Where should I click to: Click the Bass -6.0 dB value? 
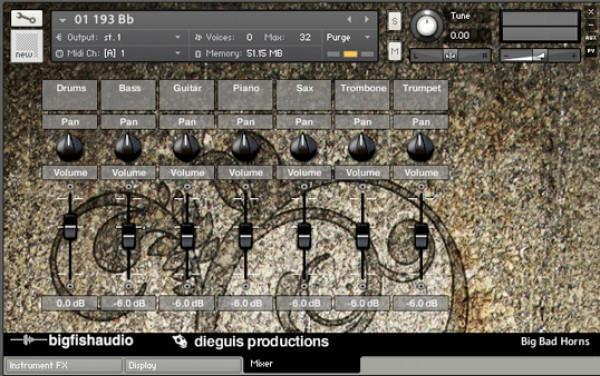point(128,303)
